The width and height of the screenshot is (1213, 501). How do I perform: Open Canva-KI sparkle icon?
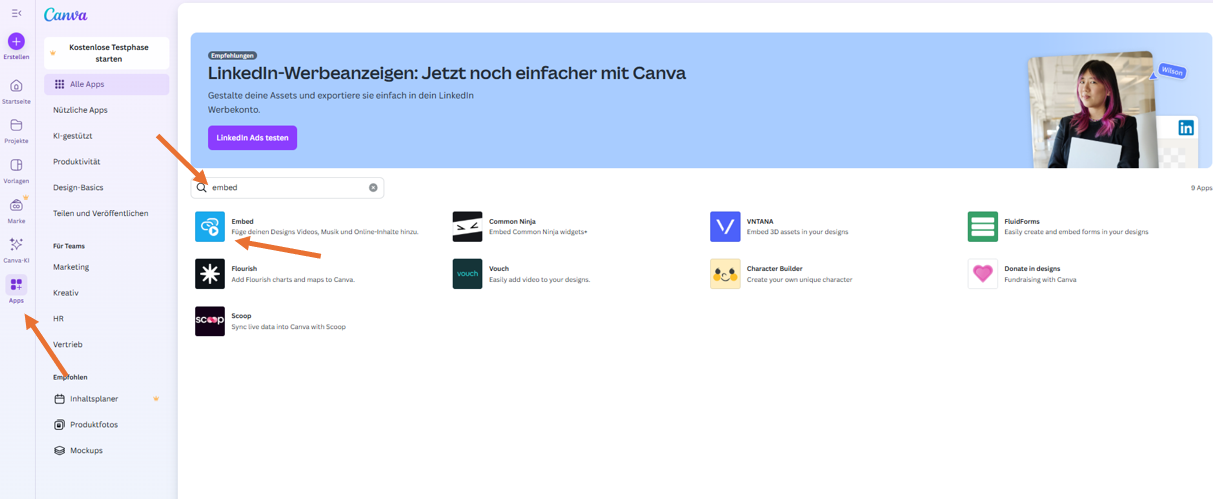click(x=16, y=244)
